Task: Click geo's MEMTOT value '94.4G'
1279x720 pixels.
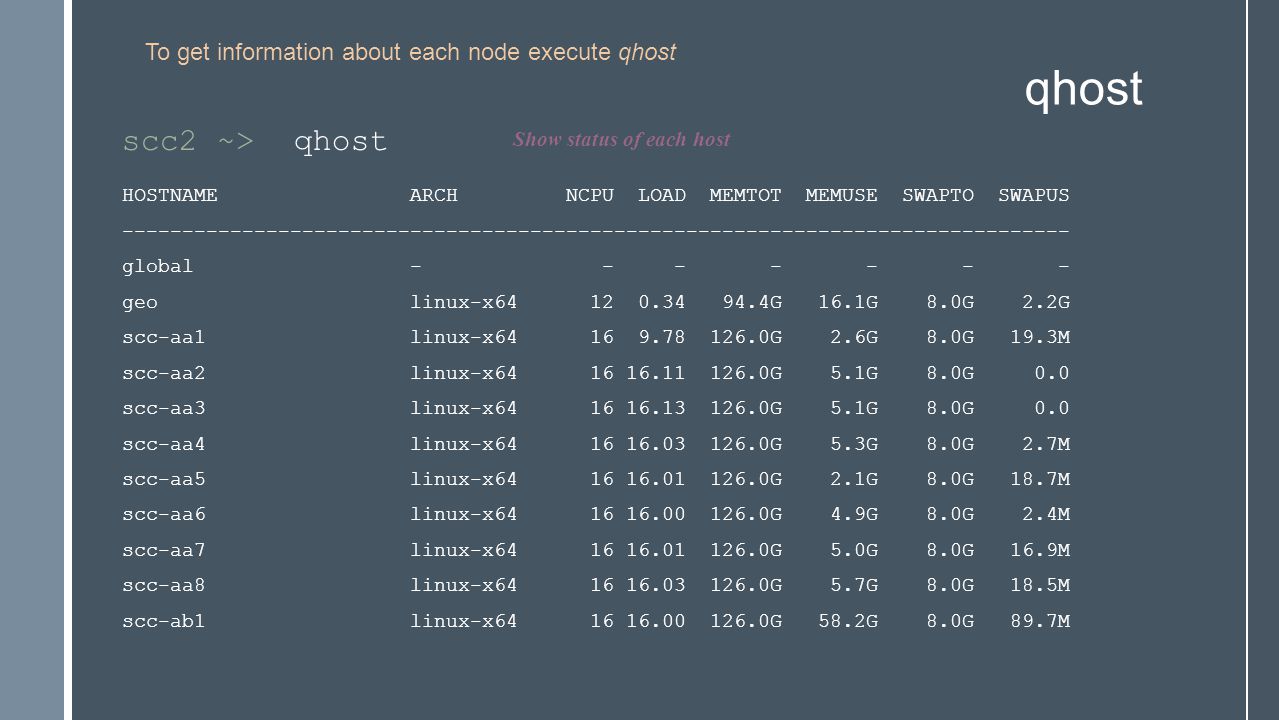Action: pos(752,303)
